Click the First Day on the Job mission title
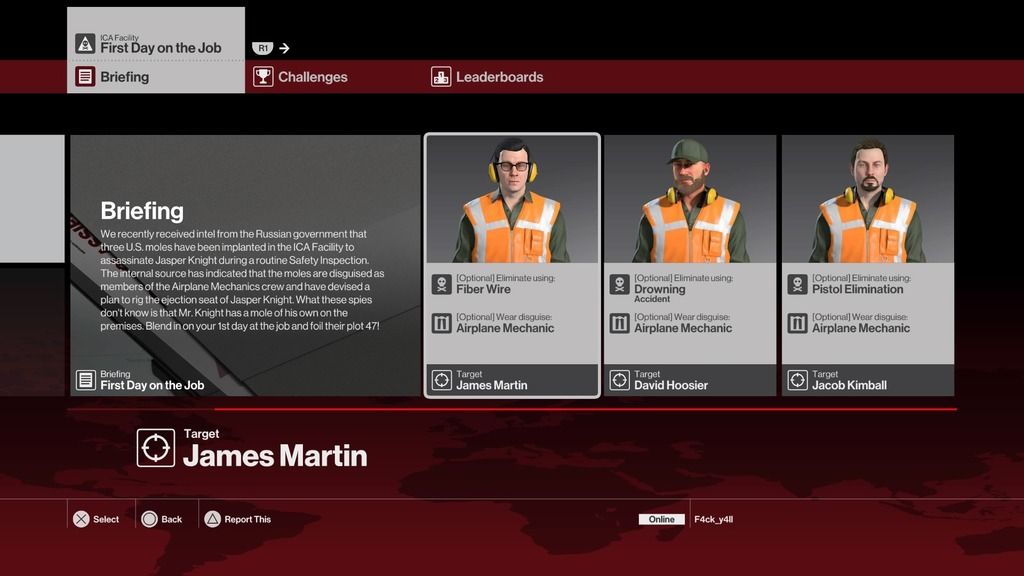The height and width of the screenshot is (576, 1024). (161, 48)
